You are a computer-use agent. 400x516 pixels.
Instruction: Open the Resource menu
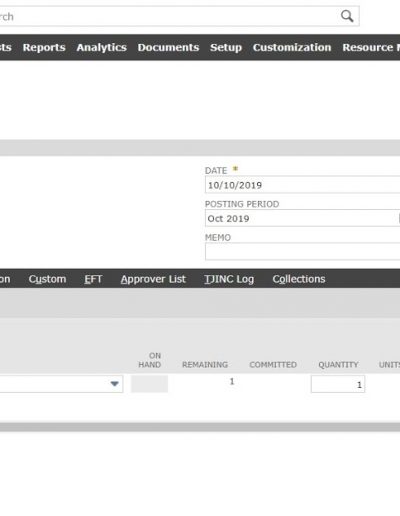pos(371,47)
